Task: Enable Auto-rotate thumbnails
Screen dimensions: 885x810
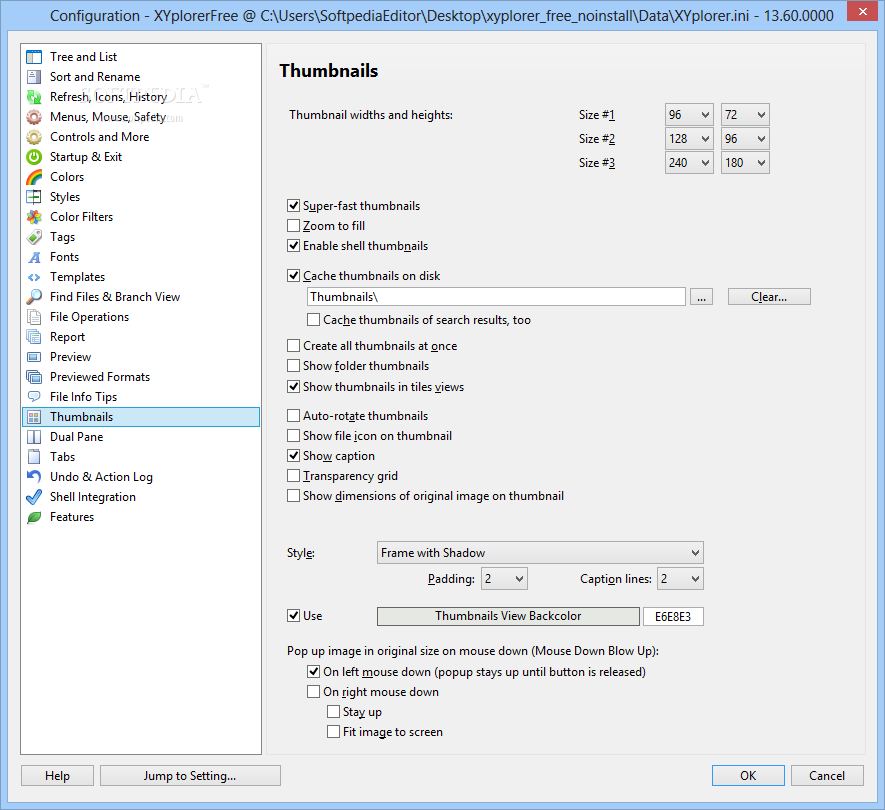Action: 293,416
